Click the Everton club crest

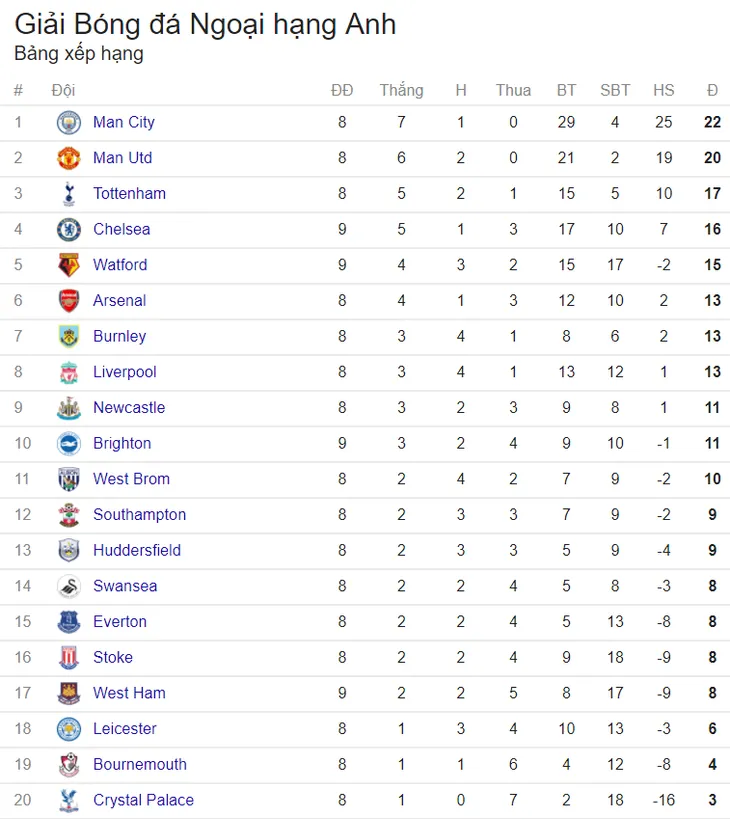[69, 622]
